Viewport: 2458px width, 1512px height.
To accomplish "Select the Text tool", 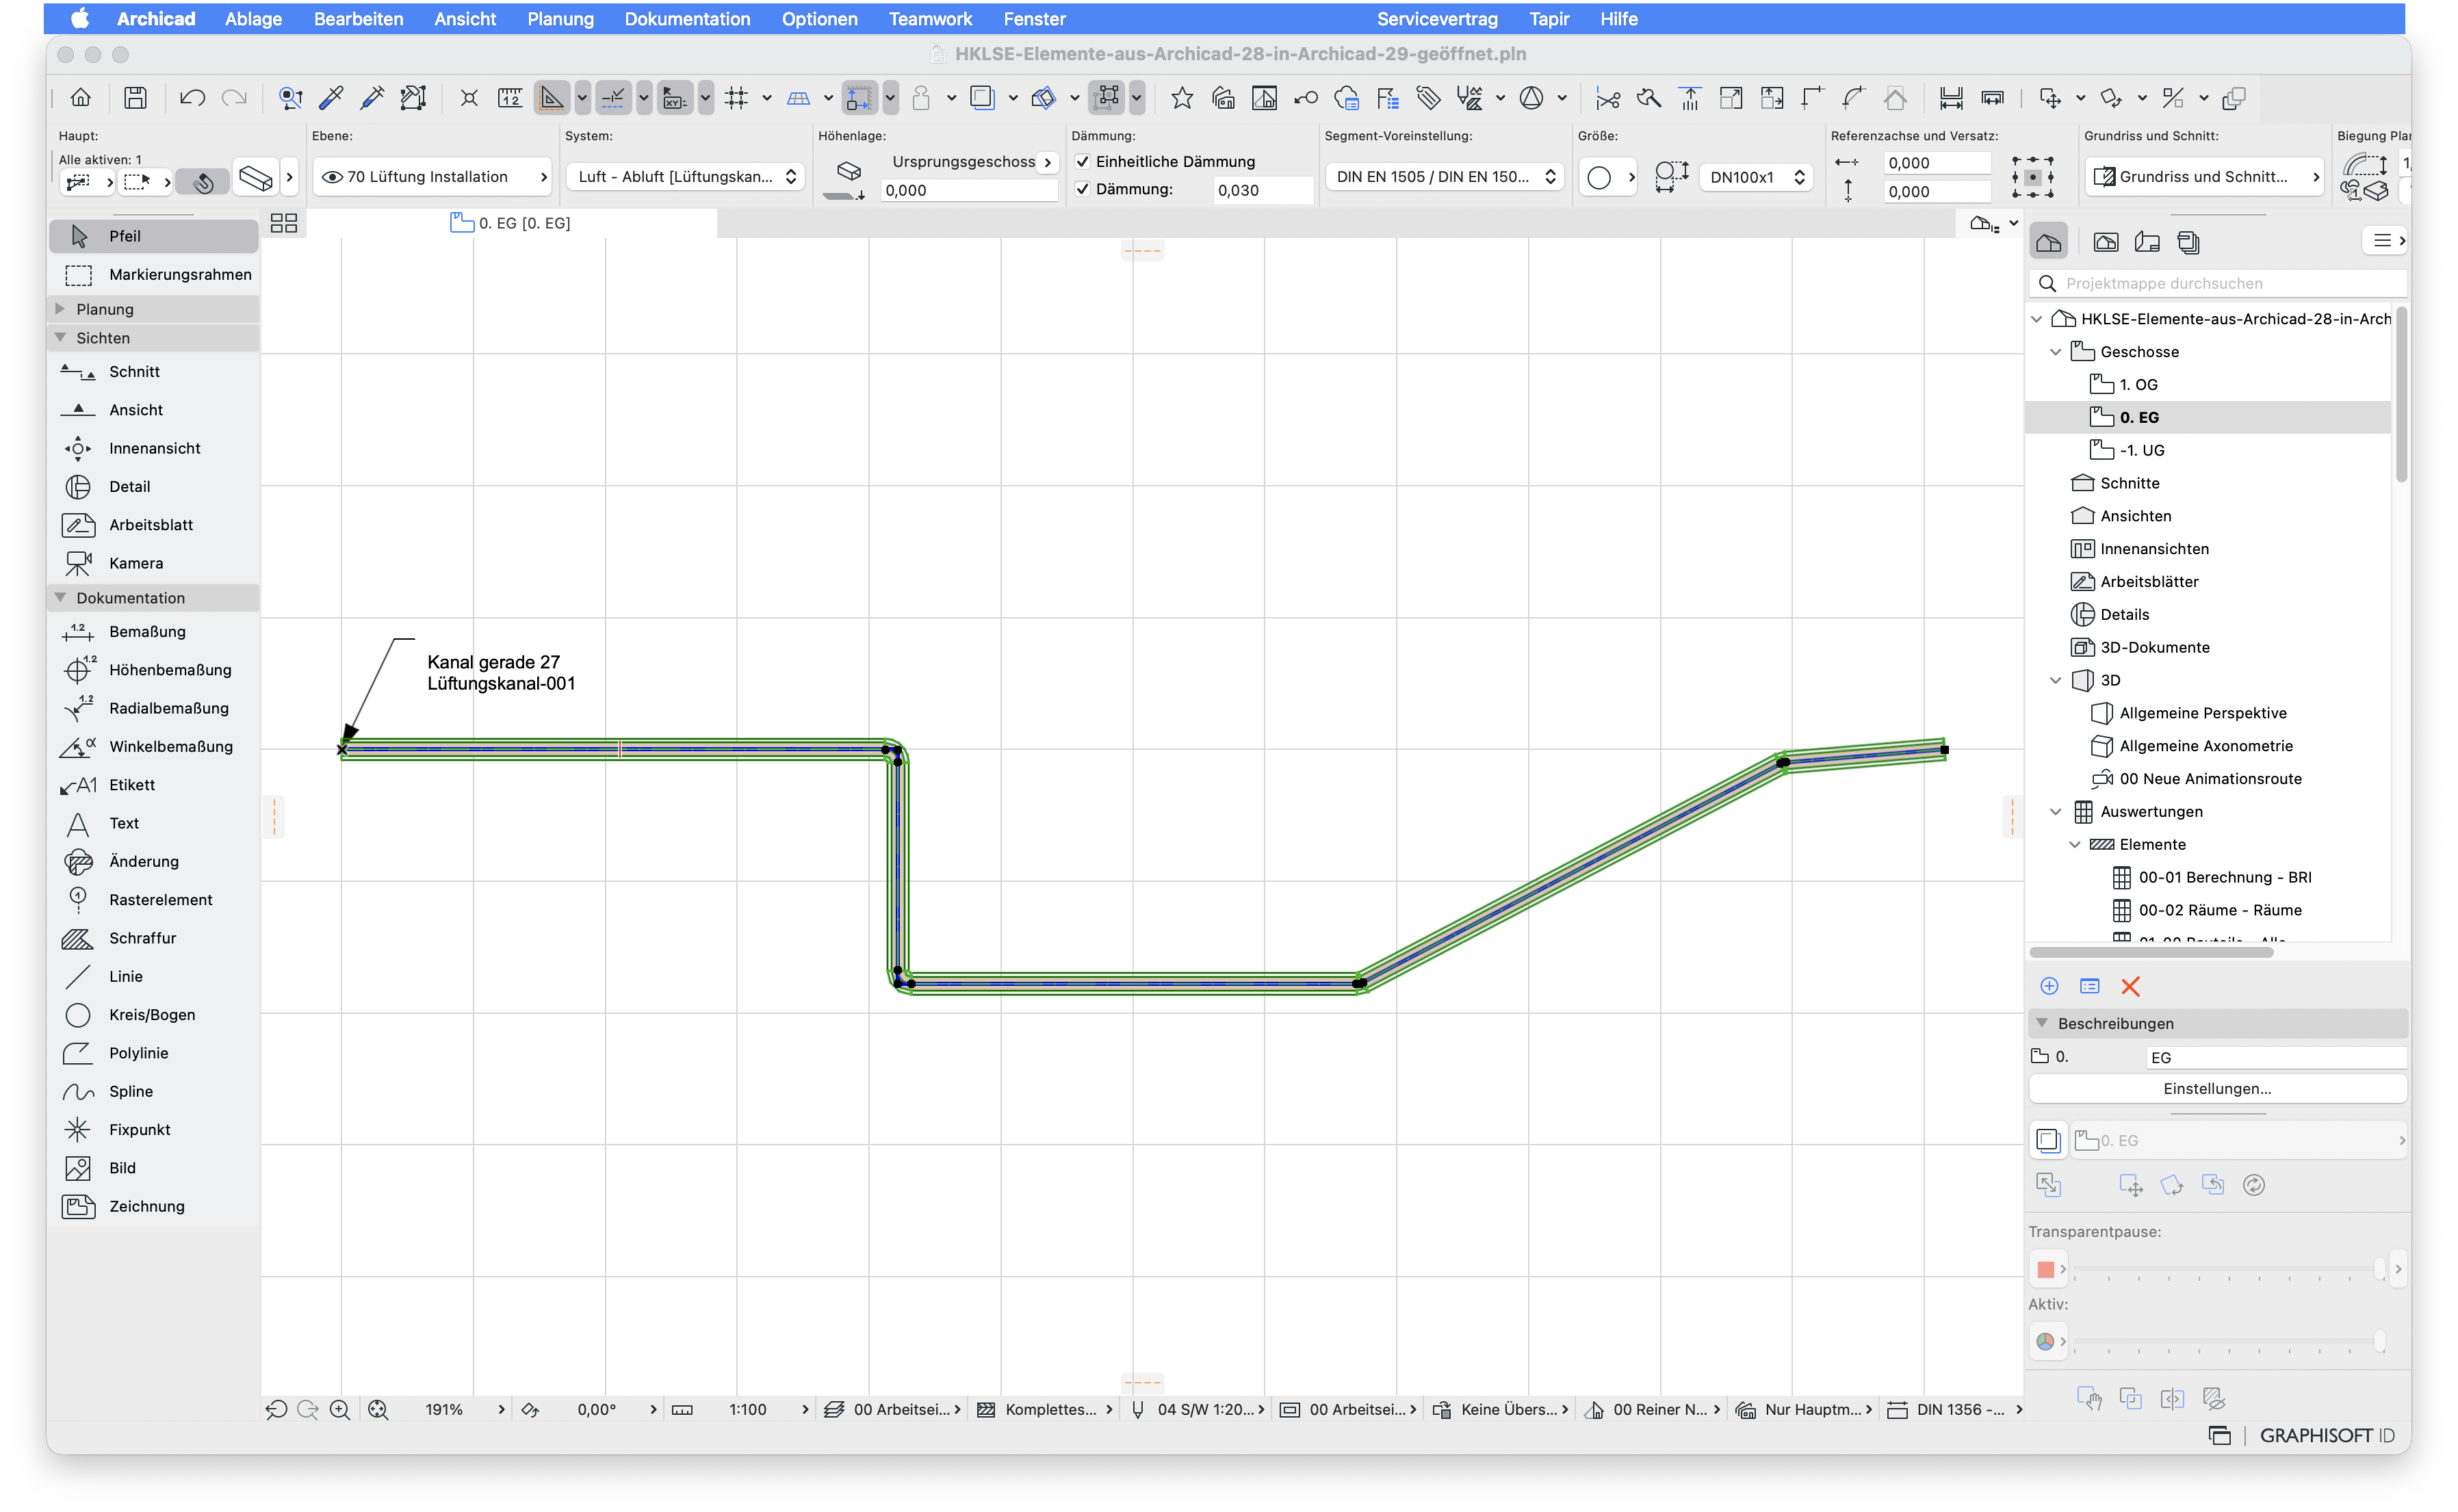I will (x=153, y=823).
